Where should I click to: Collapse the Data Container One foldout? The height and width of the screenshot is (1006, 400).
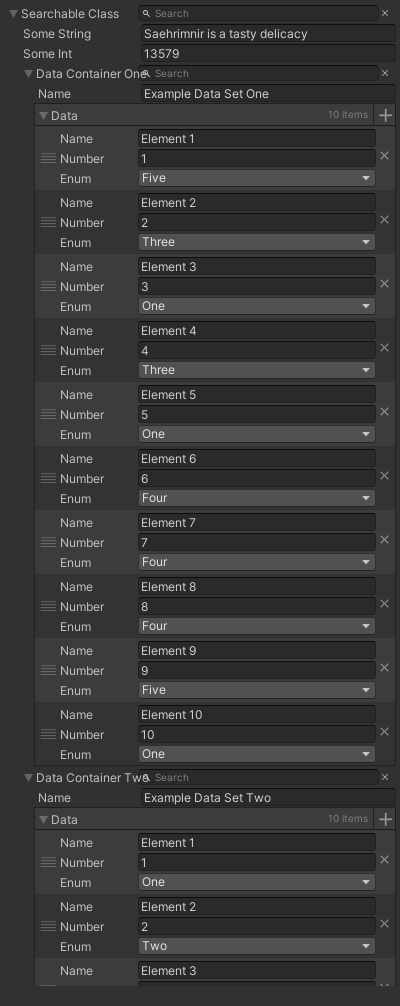[x=28, y=74]
